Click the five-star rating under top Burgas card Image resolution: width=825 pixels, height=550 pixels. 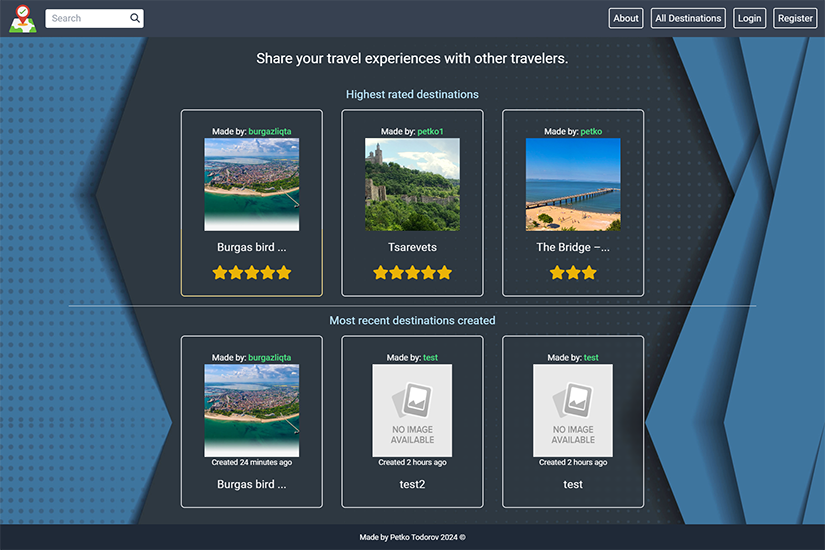(x=252, y=272)
